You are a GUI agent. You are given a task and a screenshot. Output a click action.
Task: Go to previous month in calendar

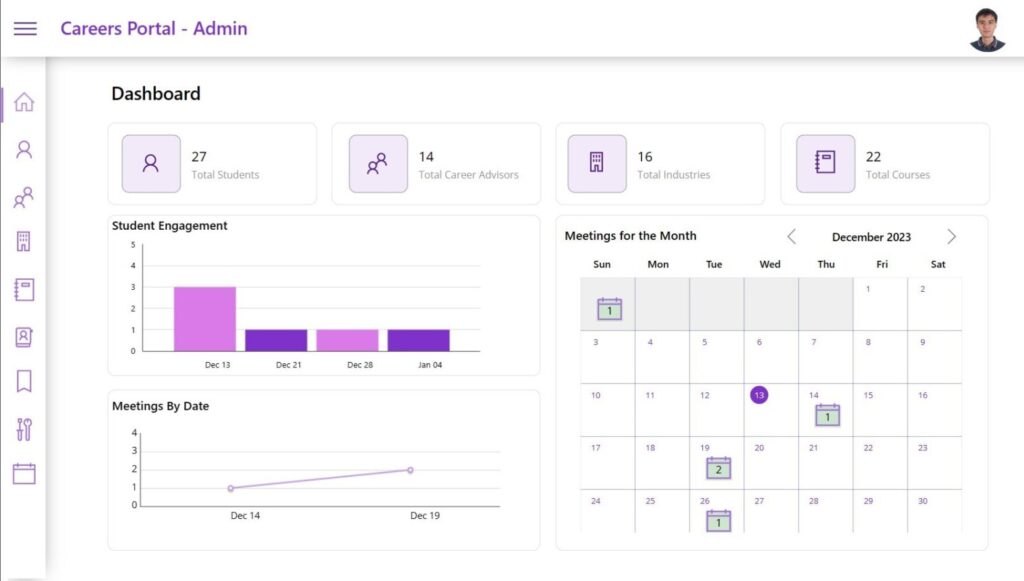[x=792, y=236]
